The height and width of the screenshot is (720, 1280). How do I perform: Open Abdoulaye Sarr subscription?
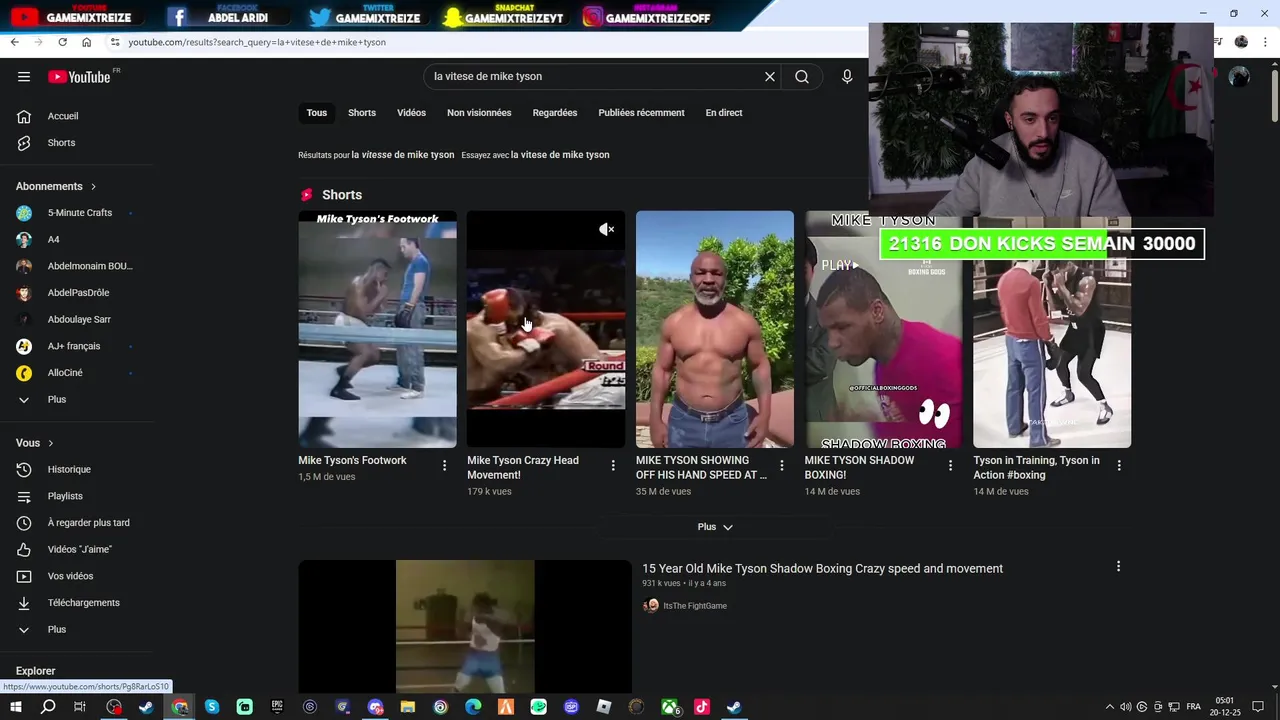click(x=77, y=320)
